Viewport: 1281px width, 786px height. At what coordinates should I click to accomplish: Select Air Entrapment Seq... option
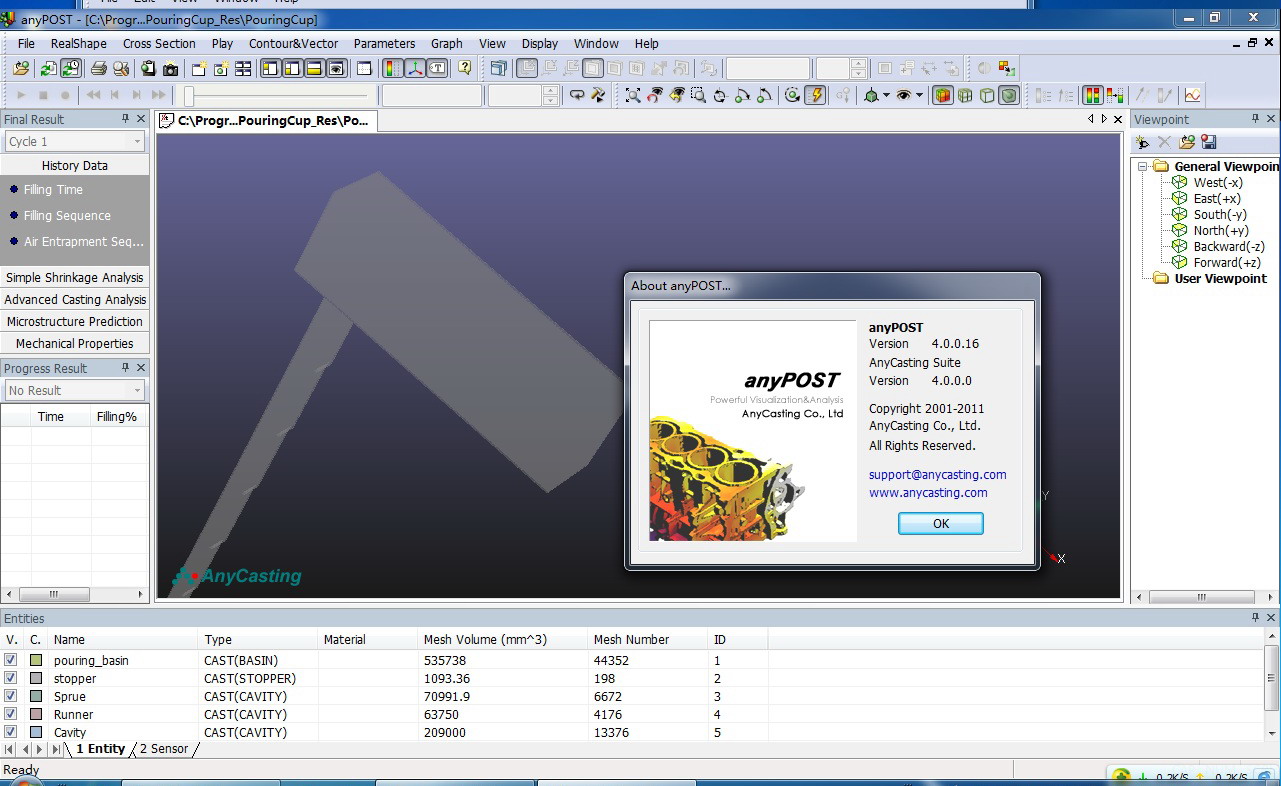coord(76,241)
